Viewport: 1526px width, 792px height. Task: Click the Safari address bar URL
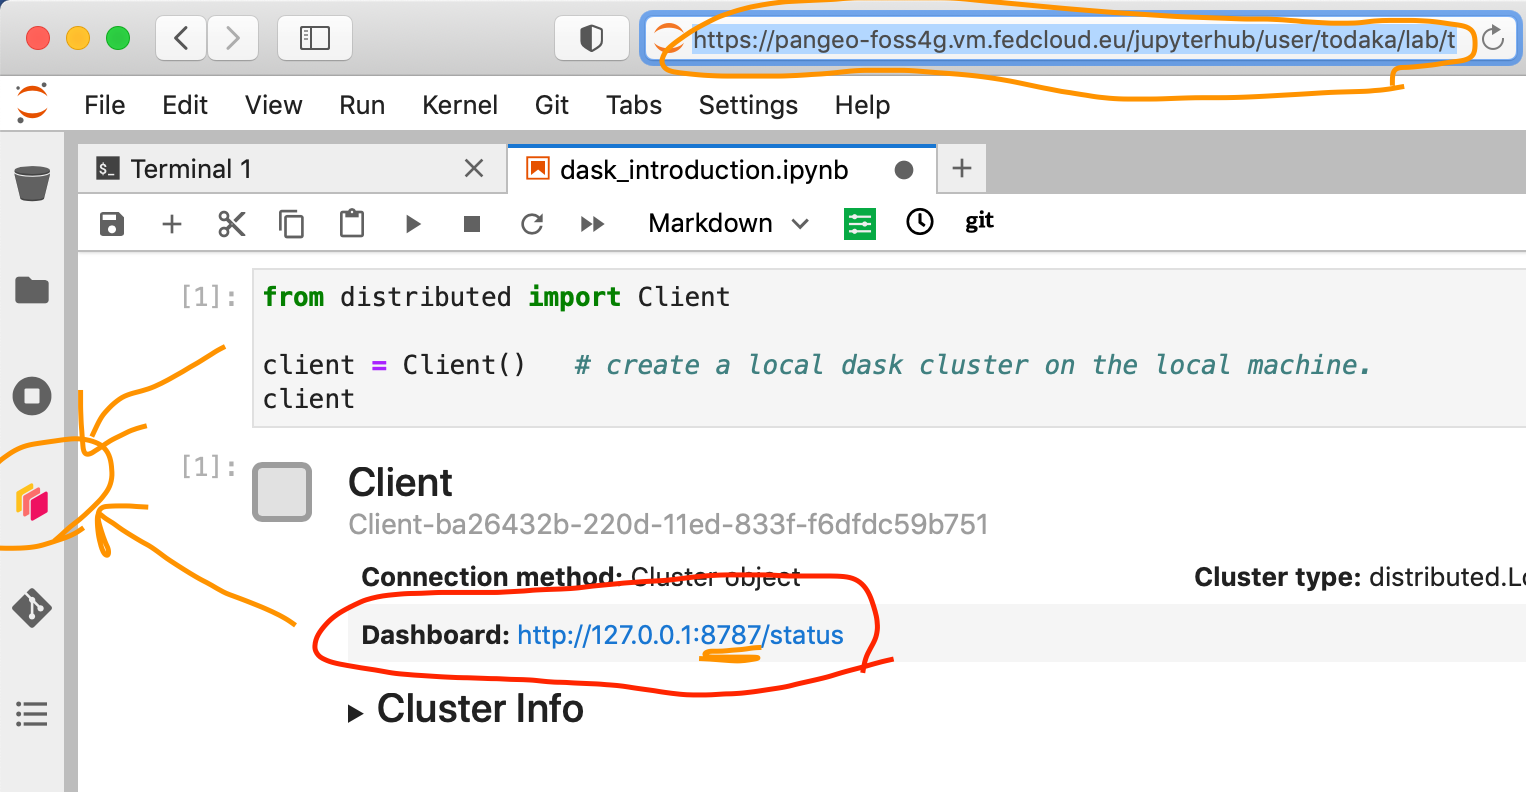pyautogui.click(x=1073, y=40)
